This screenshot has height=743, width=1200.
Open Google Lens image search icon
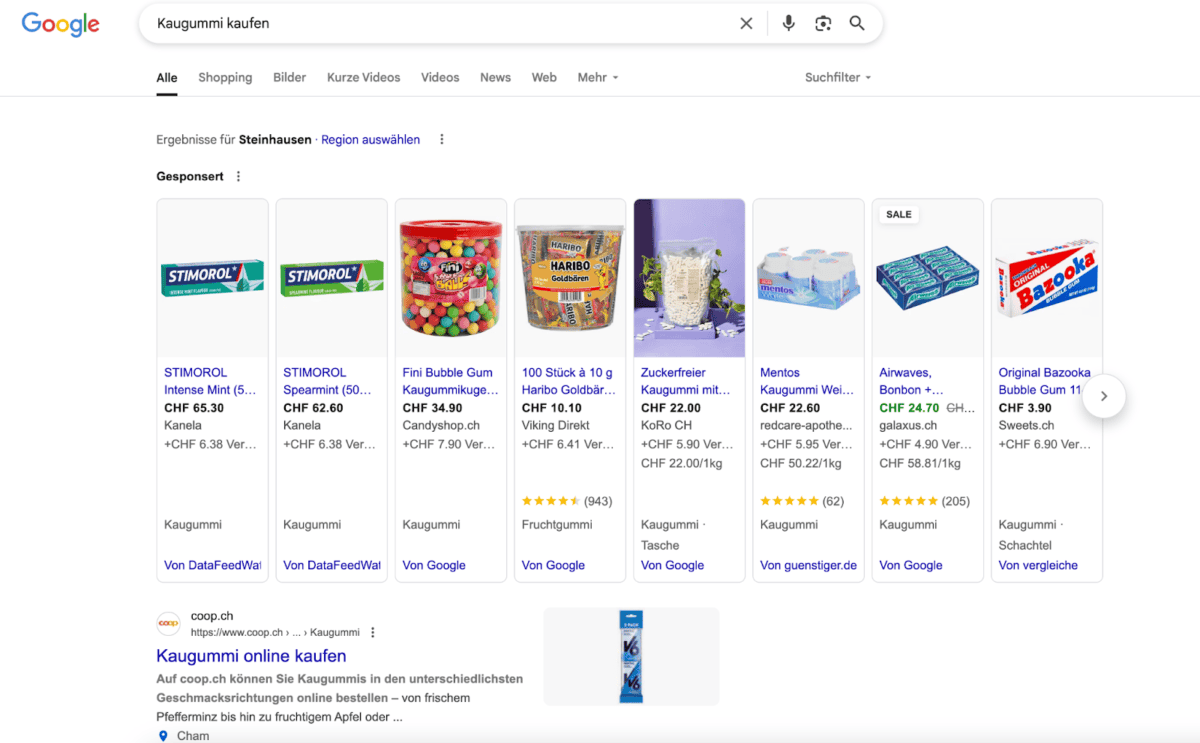(x=823, y=23)
